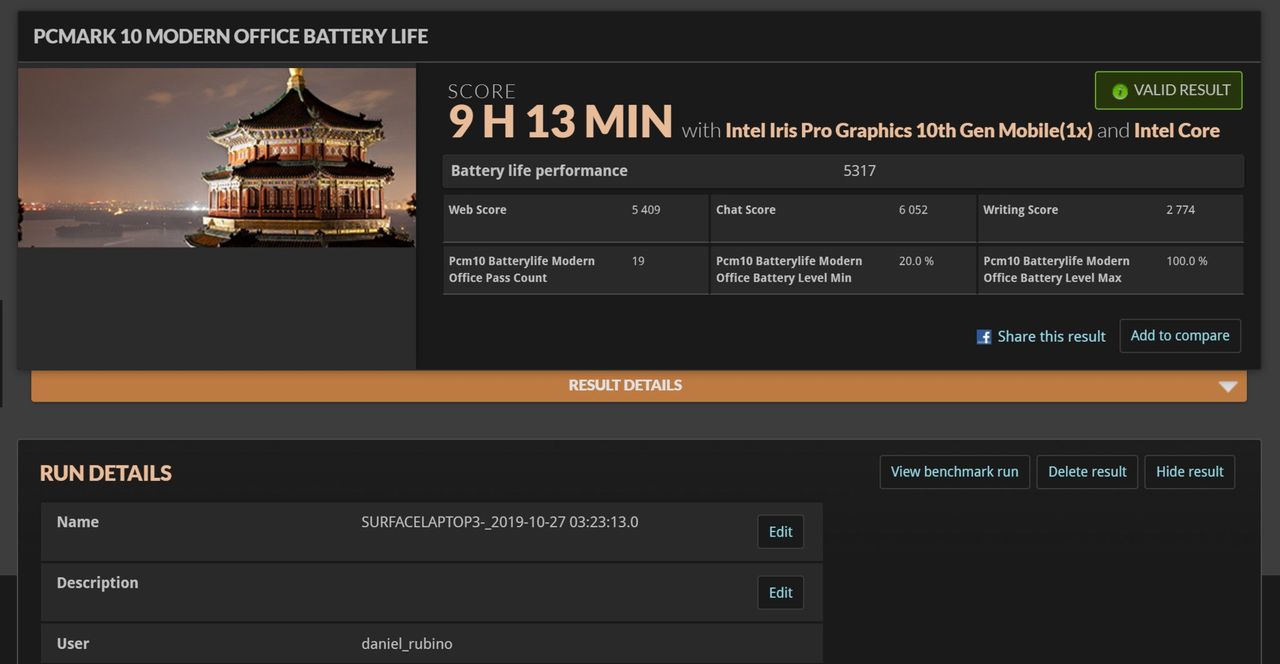This screenshot has height=664, width=1280.
Task: Click the Facebook icon beside Share this result
Action: [984, 337]
